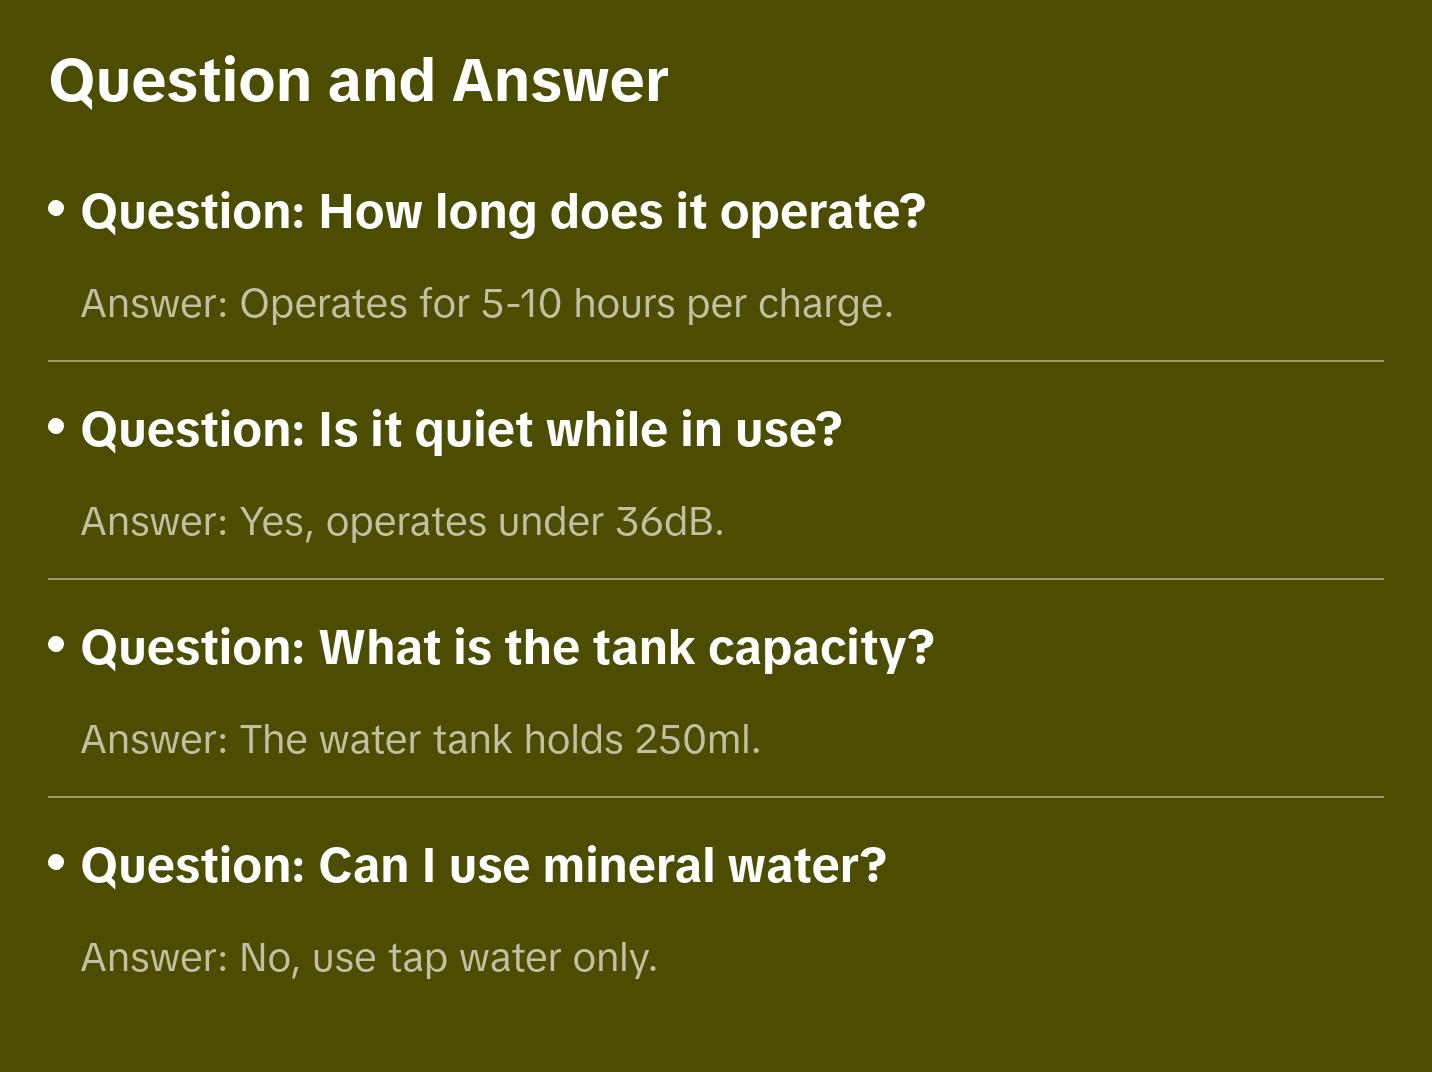Viewport: 1432px width, 1072px height.
Task: Click the bullet beside the quiet question
Action: (57, 427)
